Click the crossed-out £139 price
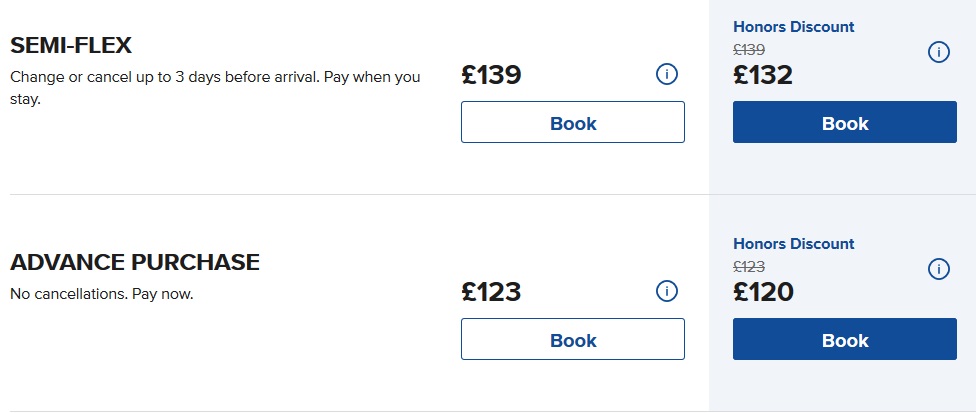Image resolution: width=976 pixels, height=413 pixels. (749, 49)
